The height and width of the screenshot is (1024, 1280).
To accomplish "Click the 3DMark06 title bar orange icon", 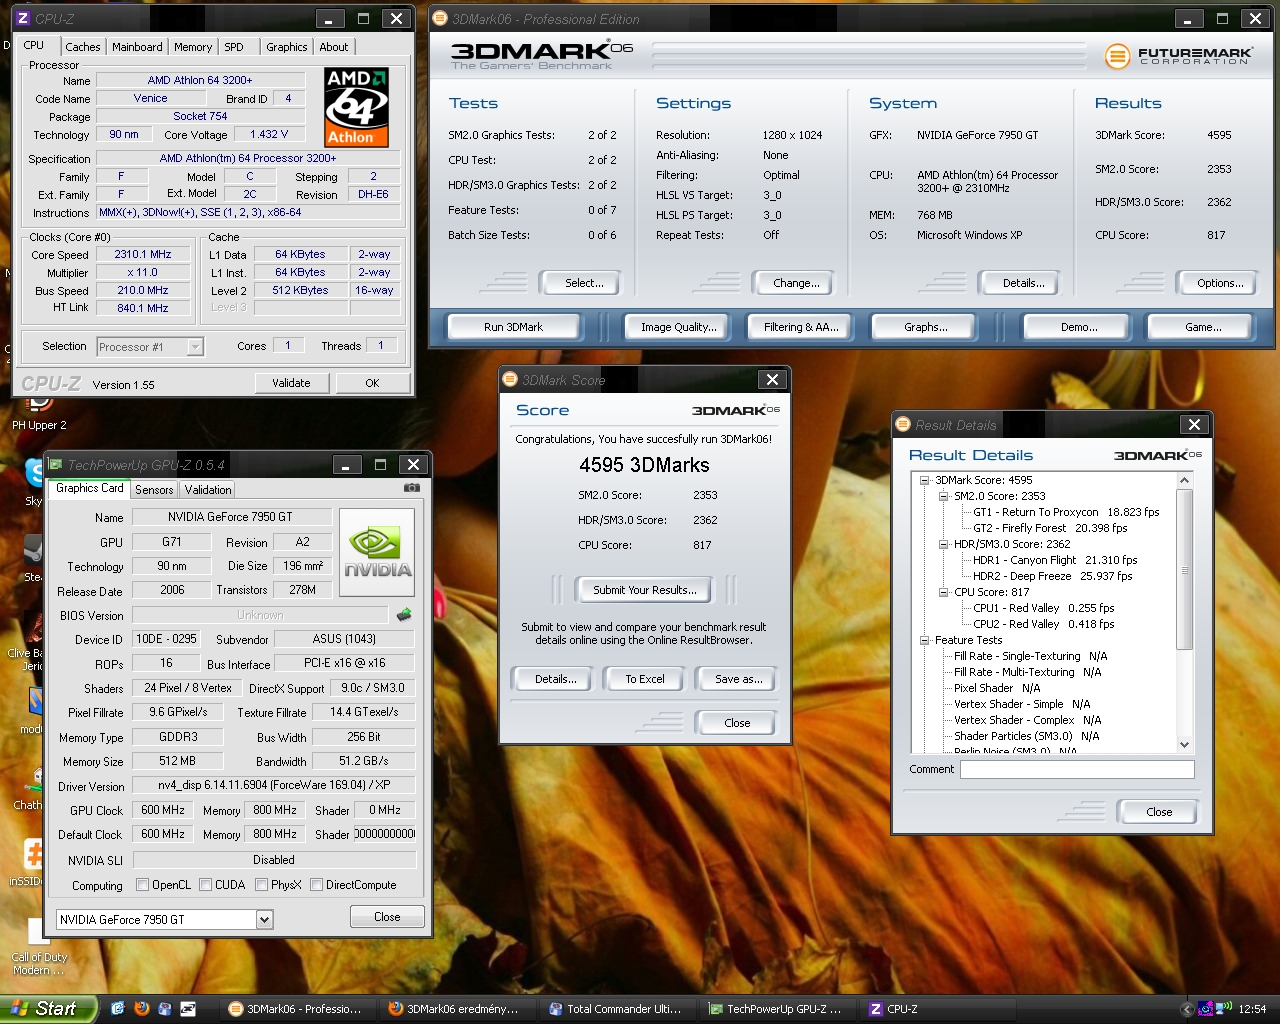I will coord(440,18).
